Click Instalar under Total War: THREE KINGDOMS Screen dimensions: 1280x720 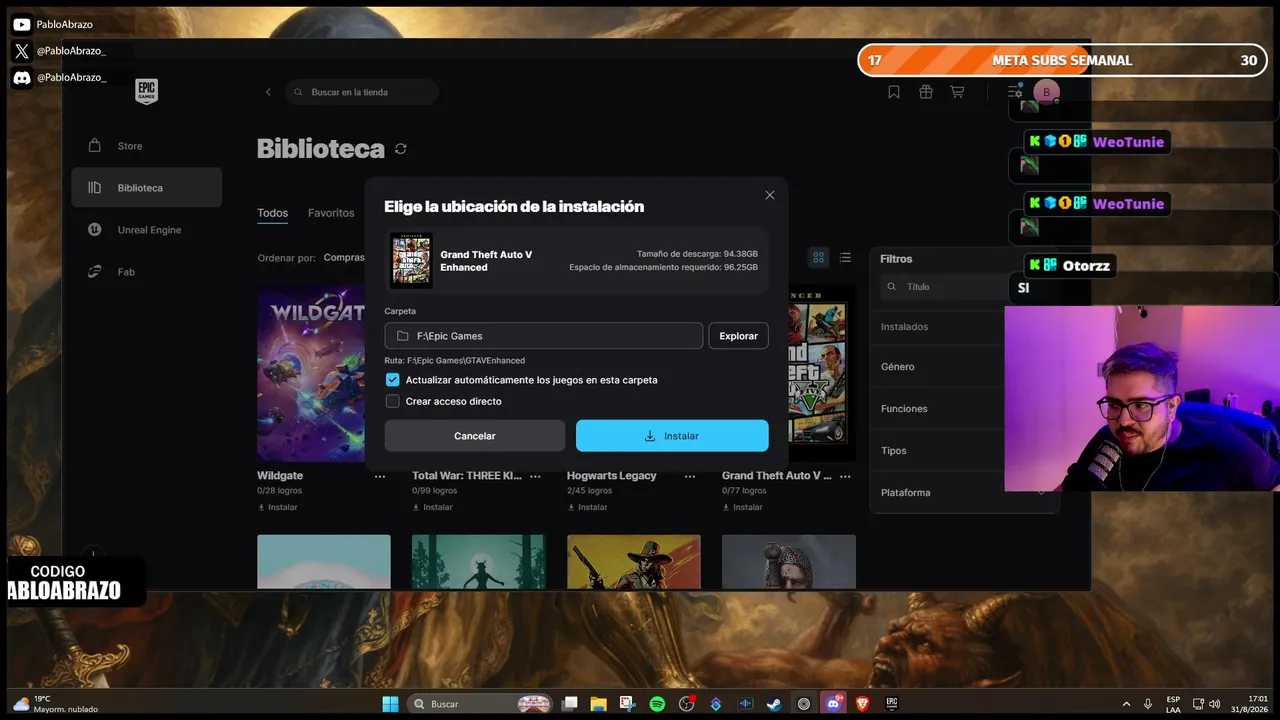point(433,507)
